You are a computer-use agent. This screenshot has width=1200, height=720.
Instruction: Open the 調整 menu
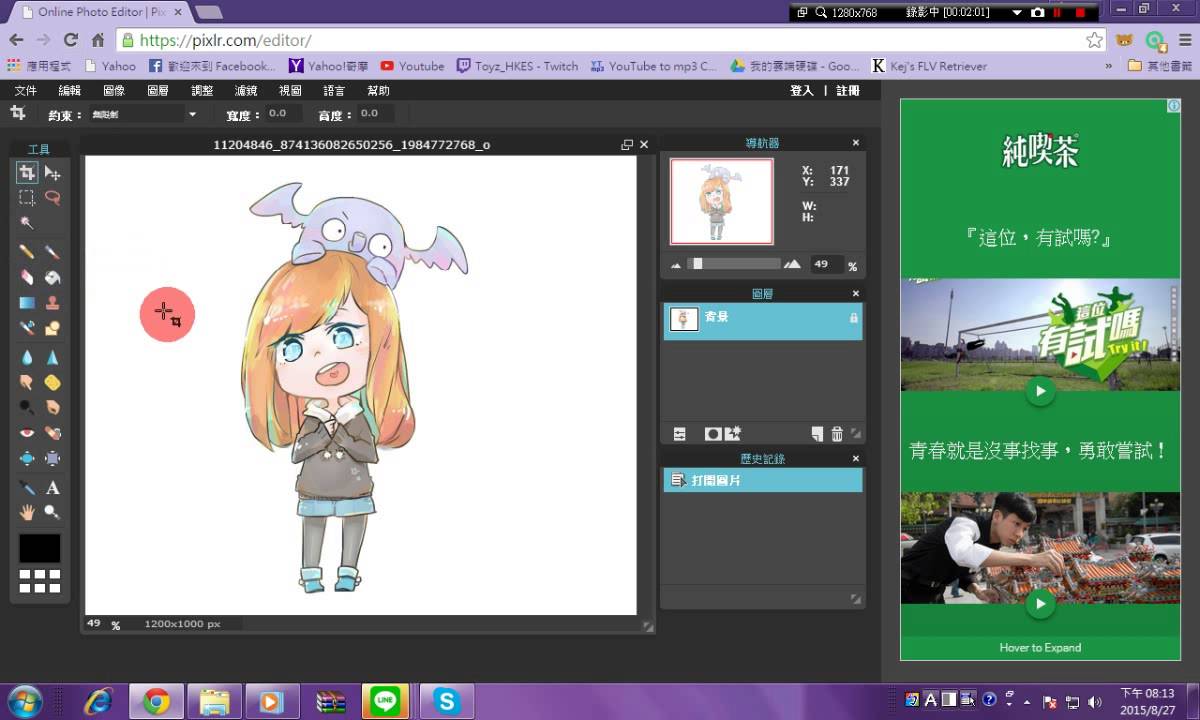tap(202, 90)
